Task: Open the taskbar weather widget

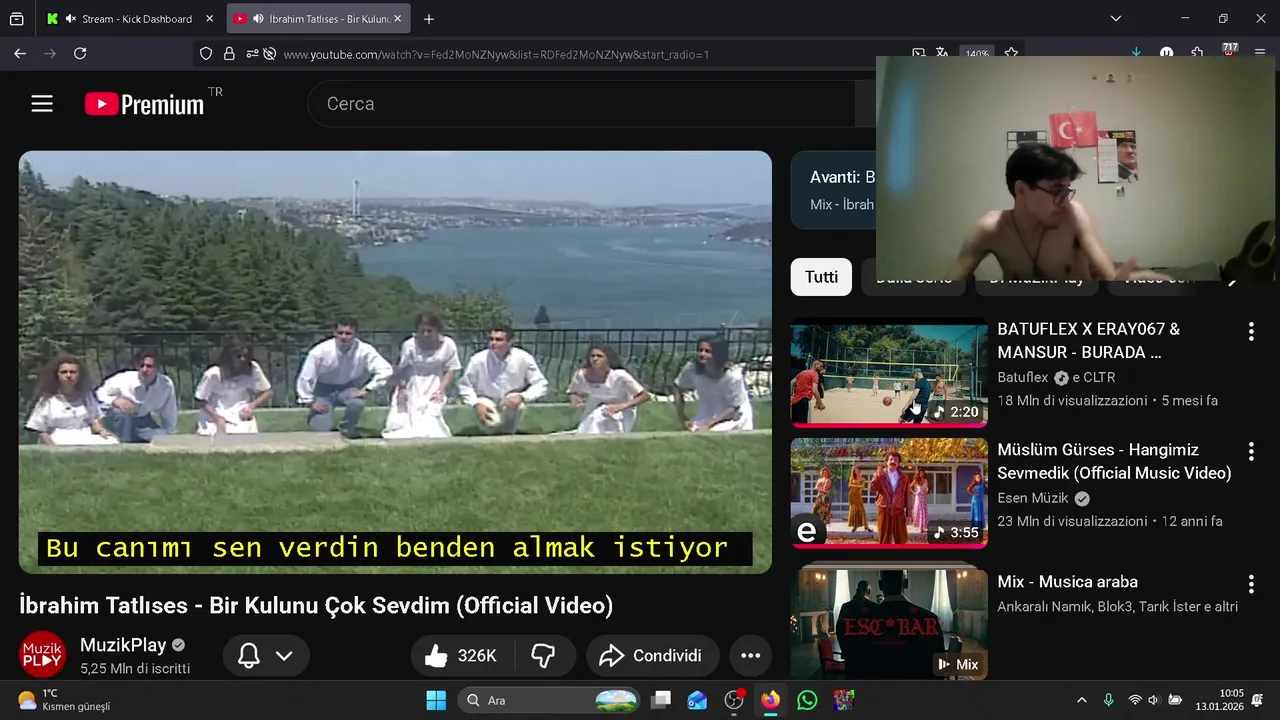Action: point(65,700)
